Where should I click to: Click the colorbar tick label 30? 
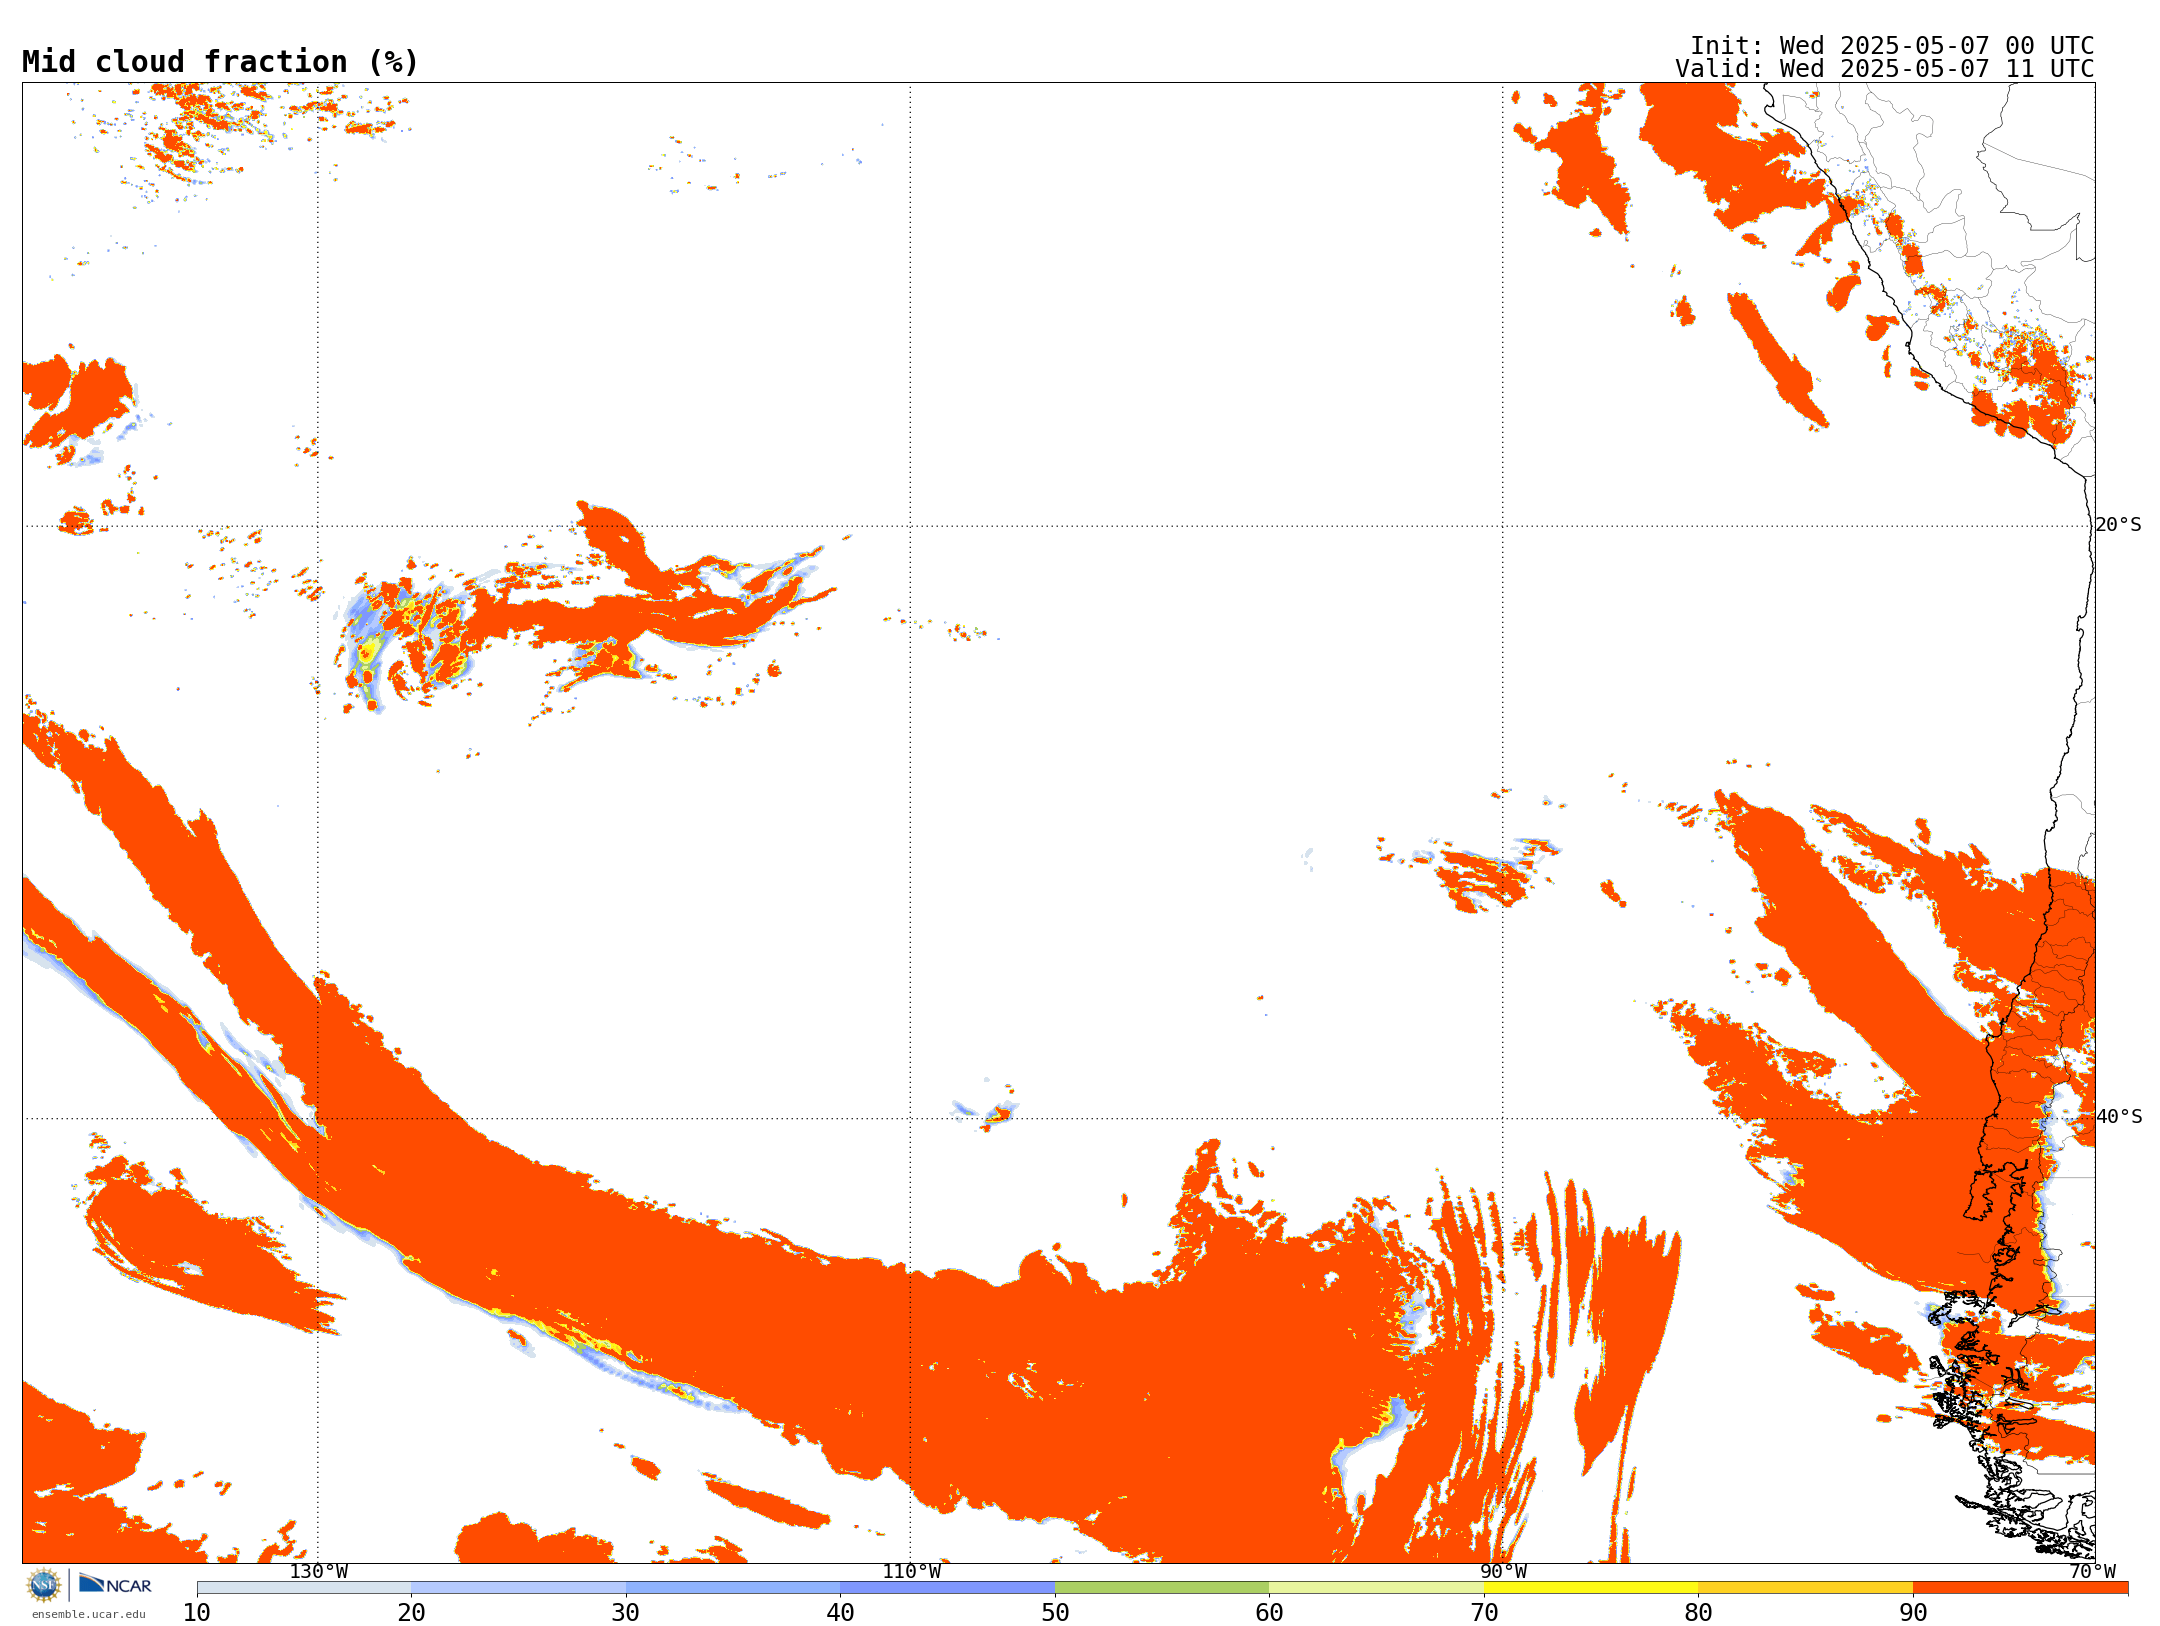626,1613
